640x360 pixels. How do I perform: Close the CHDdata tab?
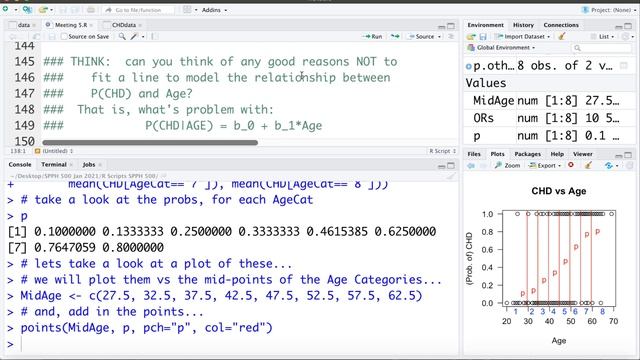click(x=140, y=25)
